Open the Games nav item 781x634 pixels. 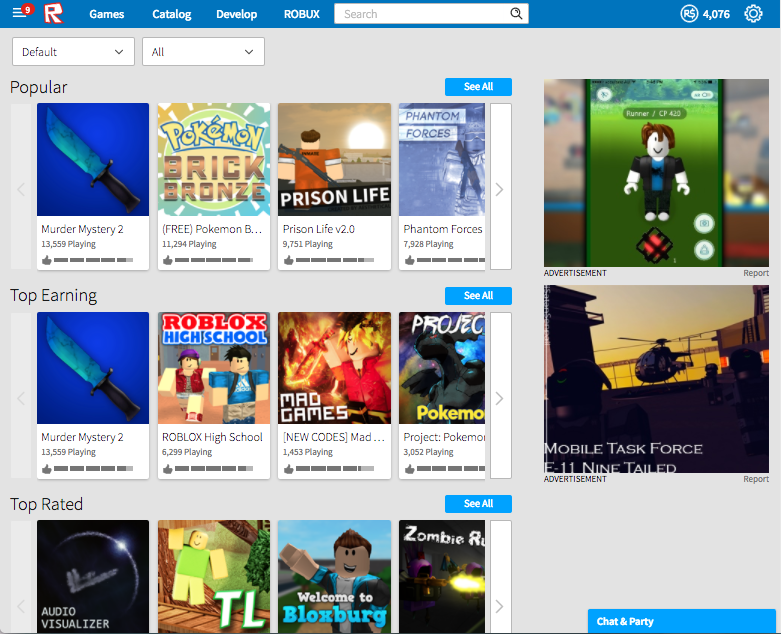pyautogui.click(x=107, y=14)
